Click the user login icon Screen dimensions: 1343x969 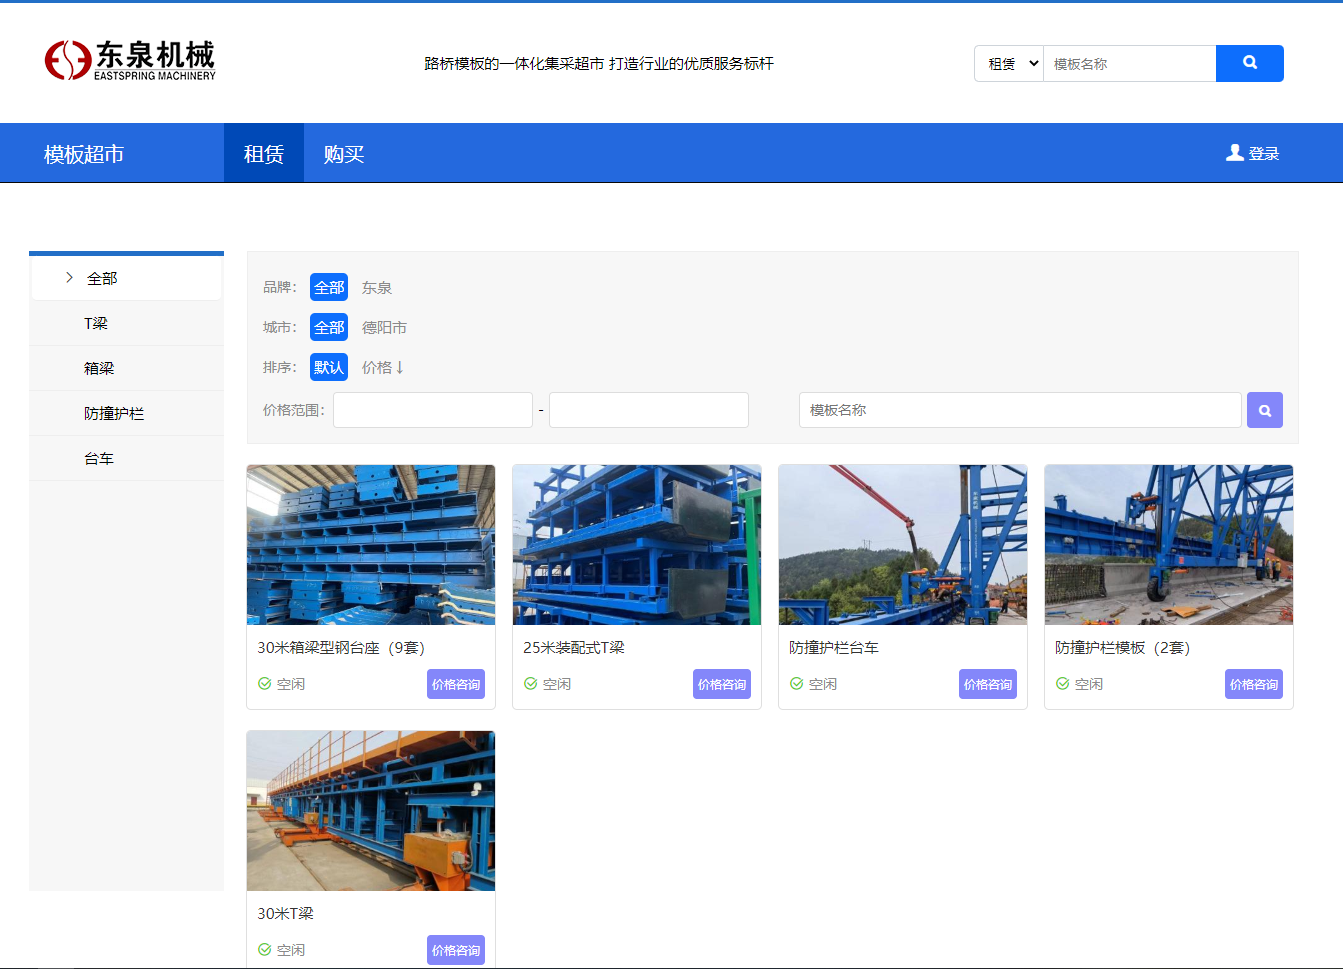(1235, 153)
